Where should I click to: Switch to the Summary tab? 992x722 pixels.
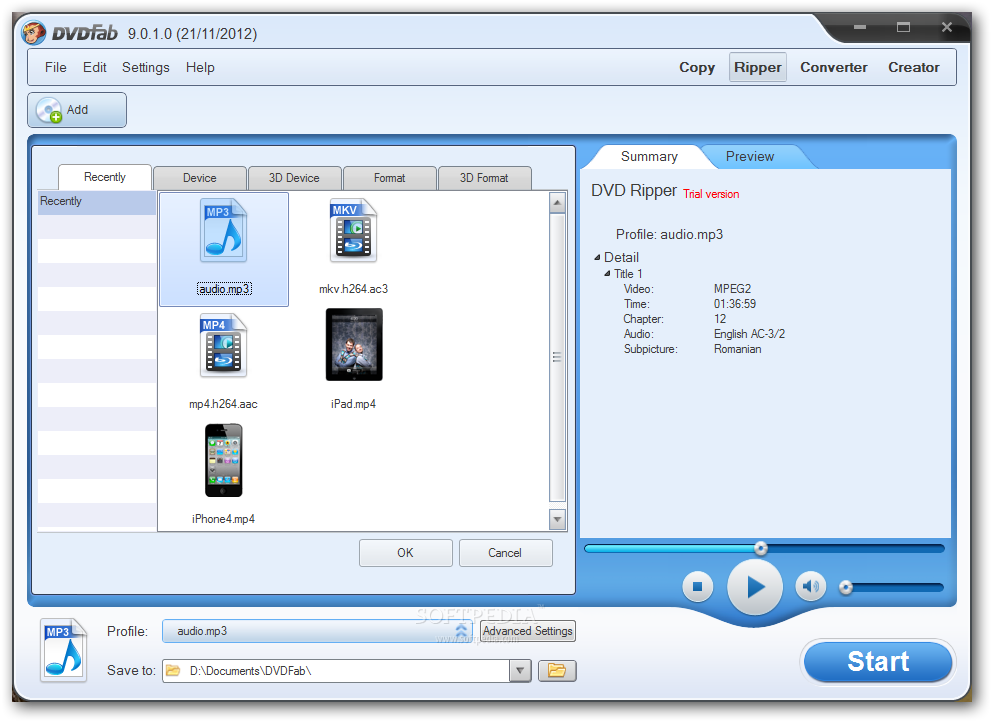[x=649, y=156]
